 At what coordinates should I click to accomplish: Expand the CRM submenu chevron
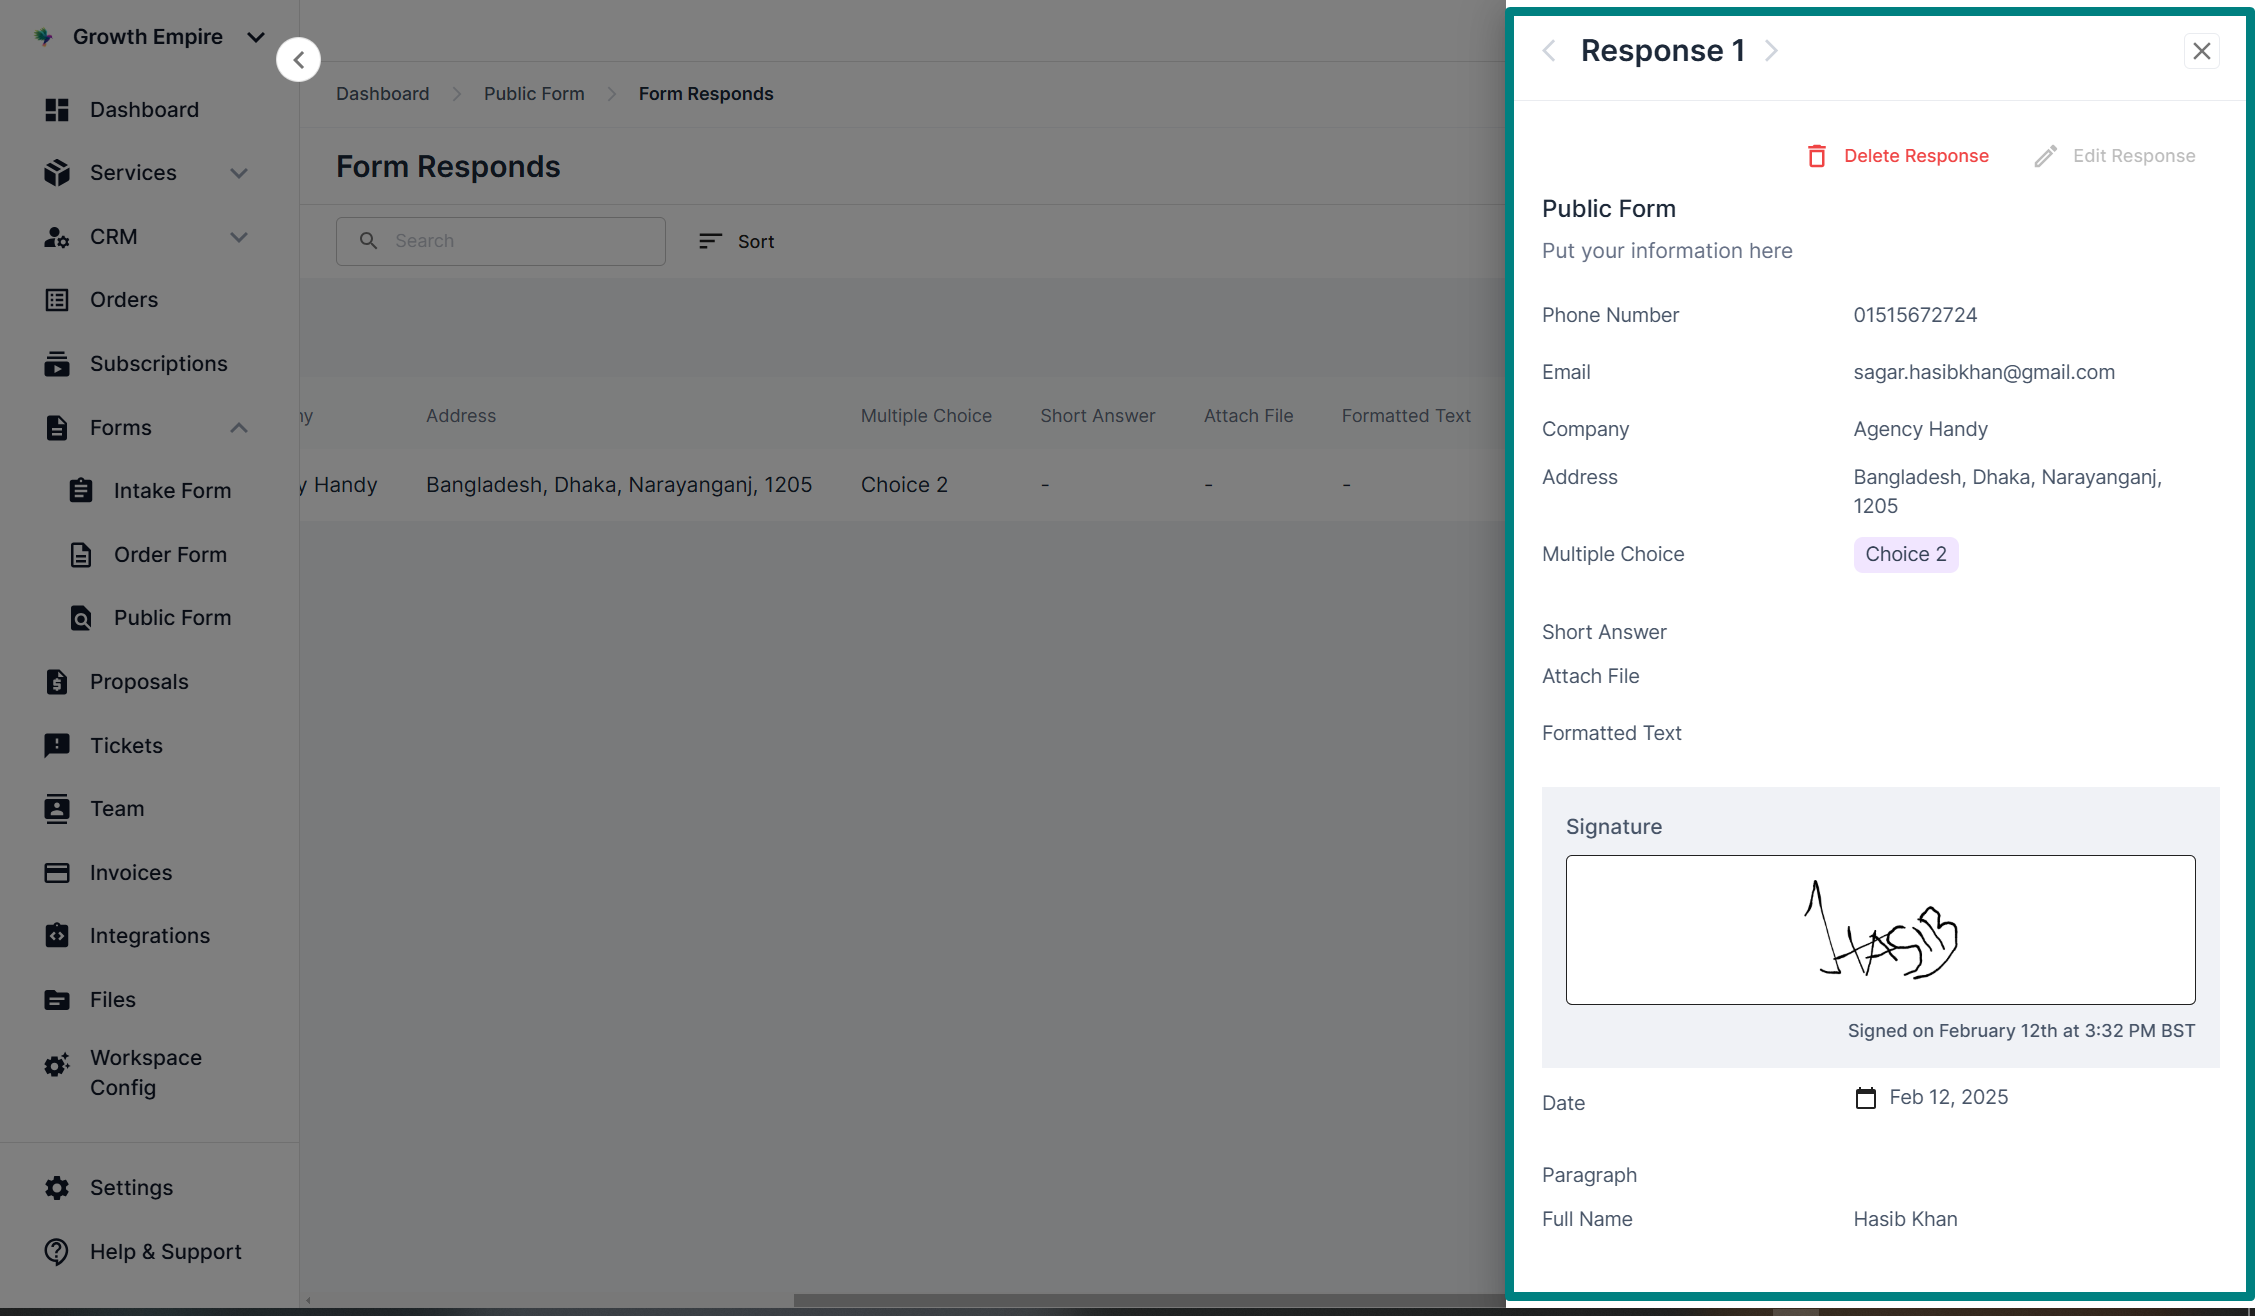(x=238, y=237)
